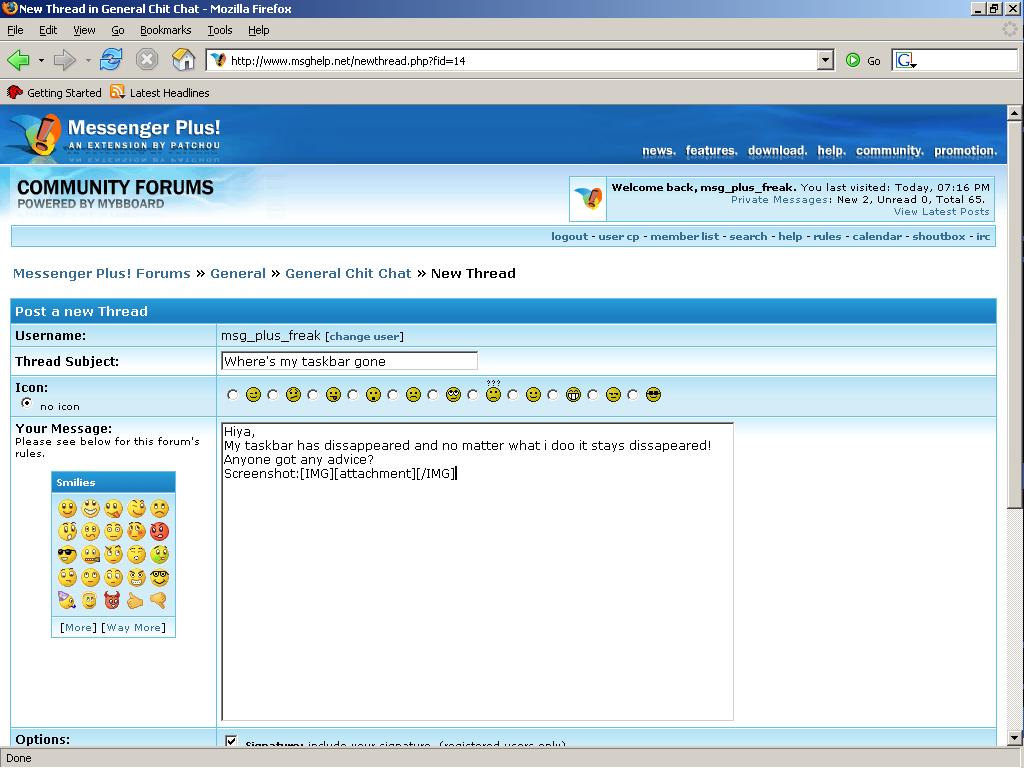Expand the address bar URL history dropdown
The image size is (1024, 768).
tap(825, 60)
